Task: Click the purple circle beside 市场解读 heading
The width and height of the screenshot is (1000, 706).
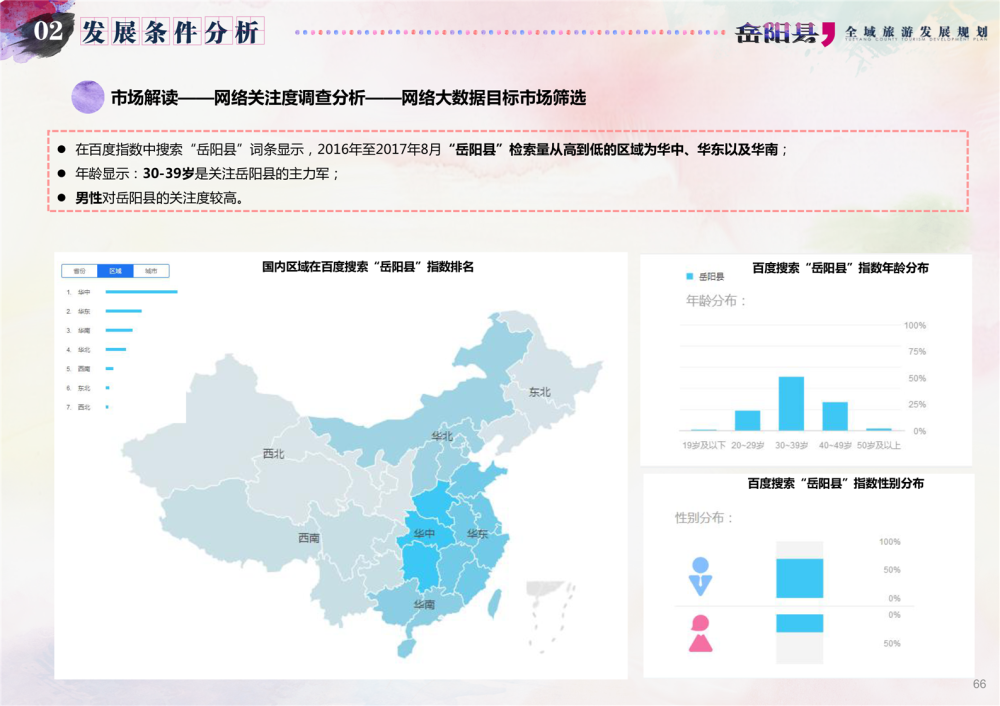Action: 88,97
